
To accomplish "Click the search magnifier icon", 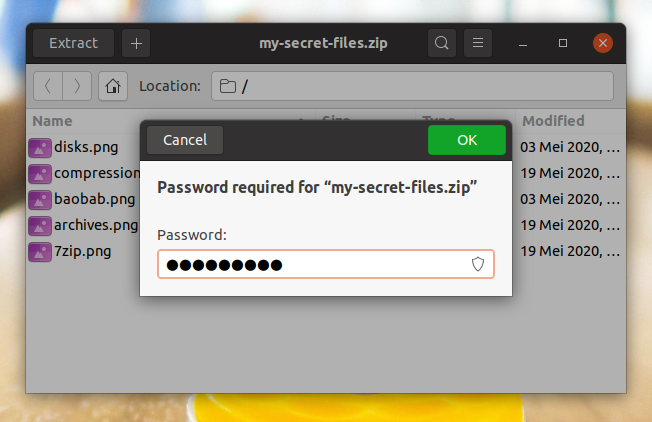I will 442,43.
